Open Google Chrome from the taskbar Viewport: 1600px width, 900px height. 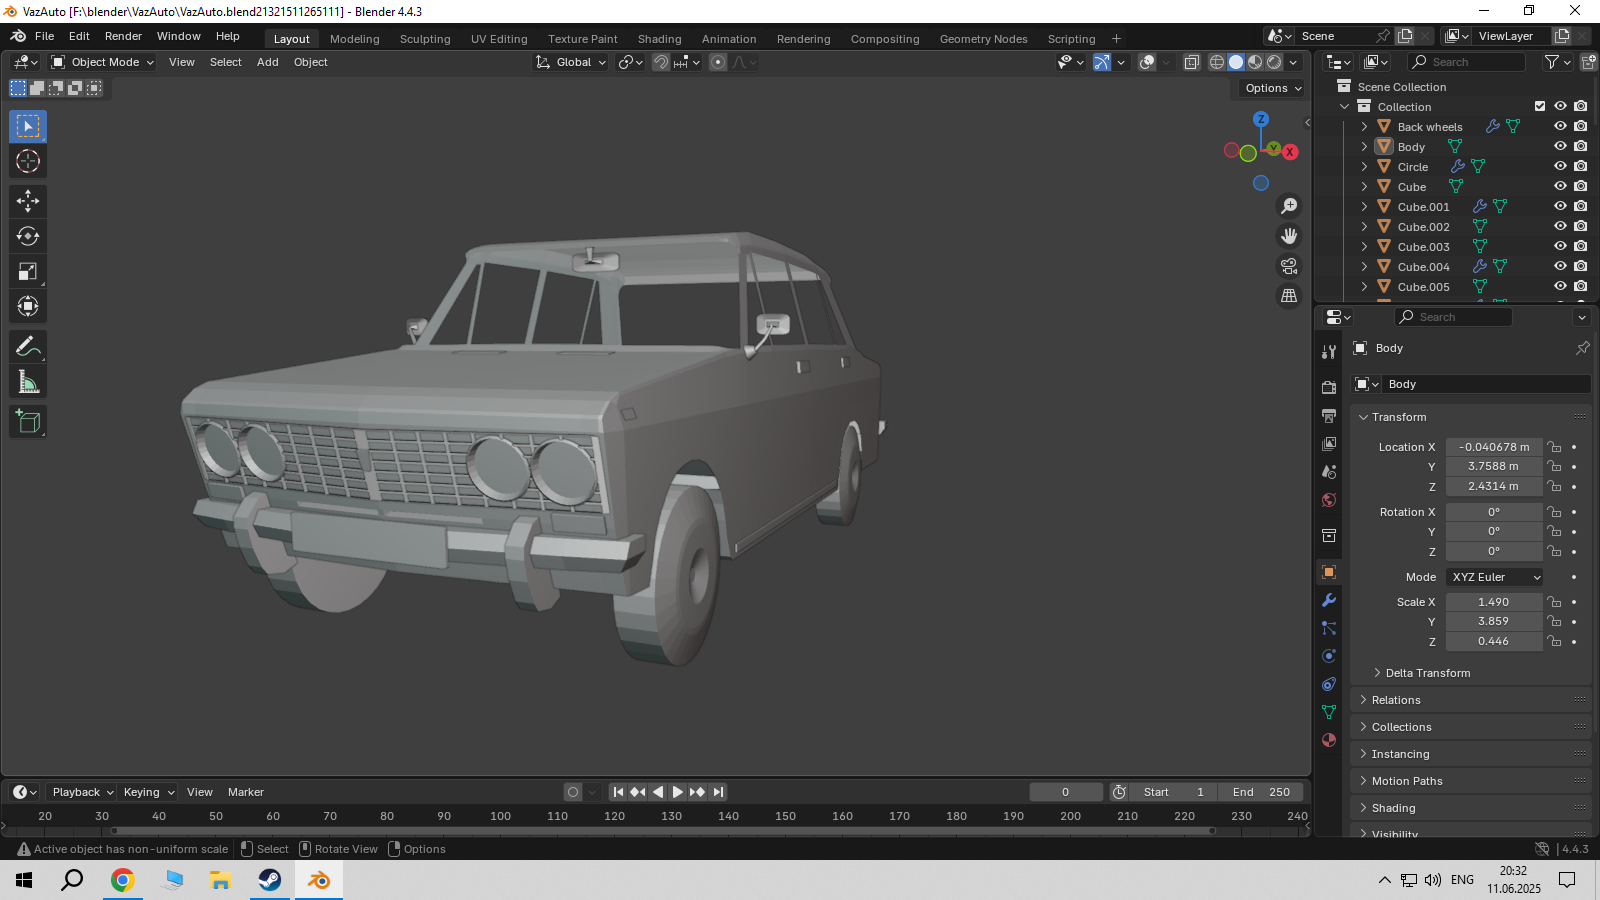pos(122,880)
